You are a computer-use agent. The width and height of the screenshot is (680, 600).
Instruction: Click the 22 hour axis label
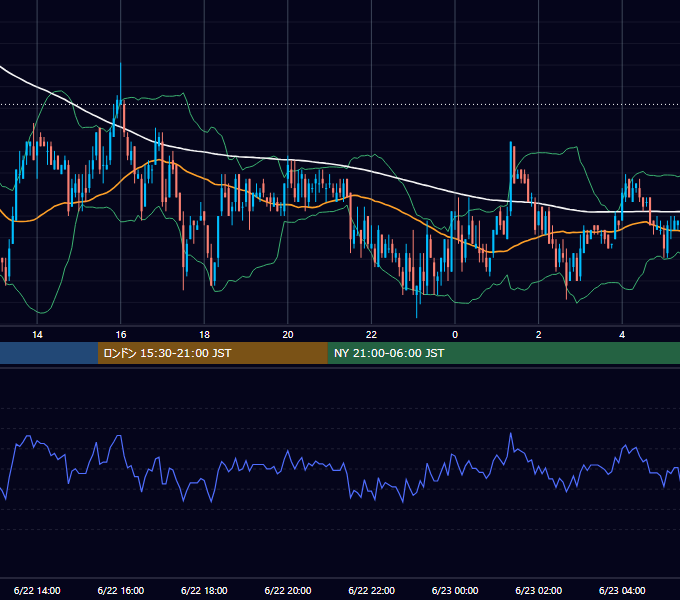click(371, 335)
